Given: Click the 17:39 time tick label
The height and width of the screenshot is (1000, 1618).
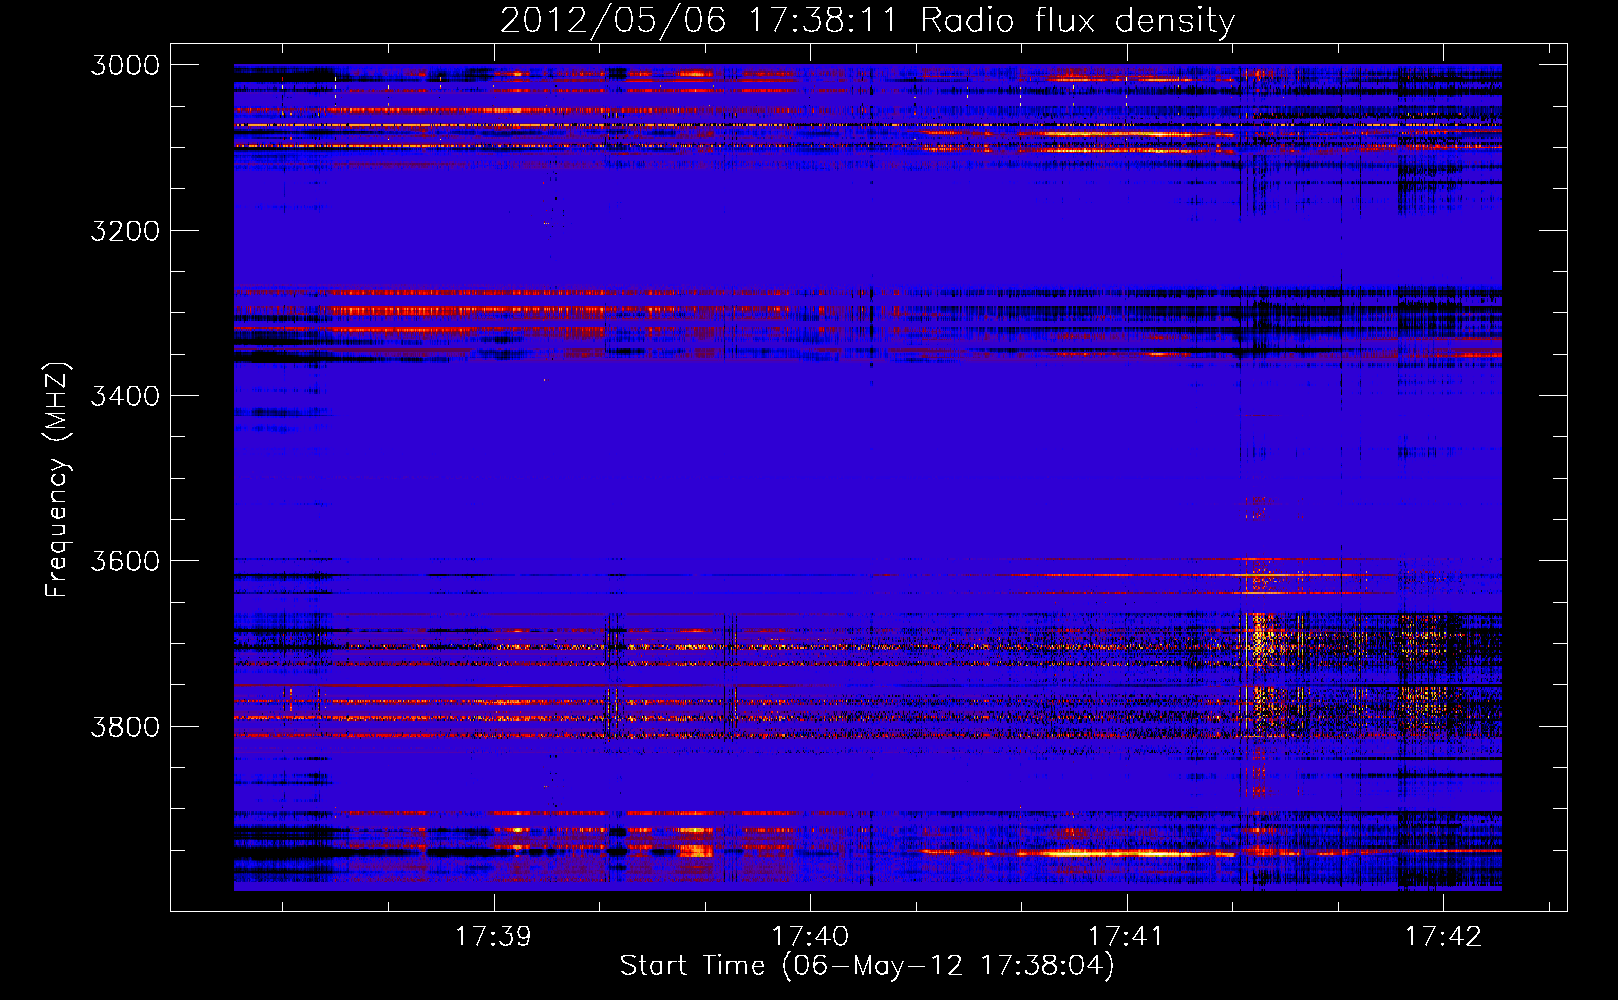Looking at the screenshot, I should click(493, 936).
